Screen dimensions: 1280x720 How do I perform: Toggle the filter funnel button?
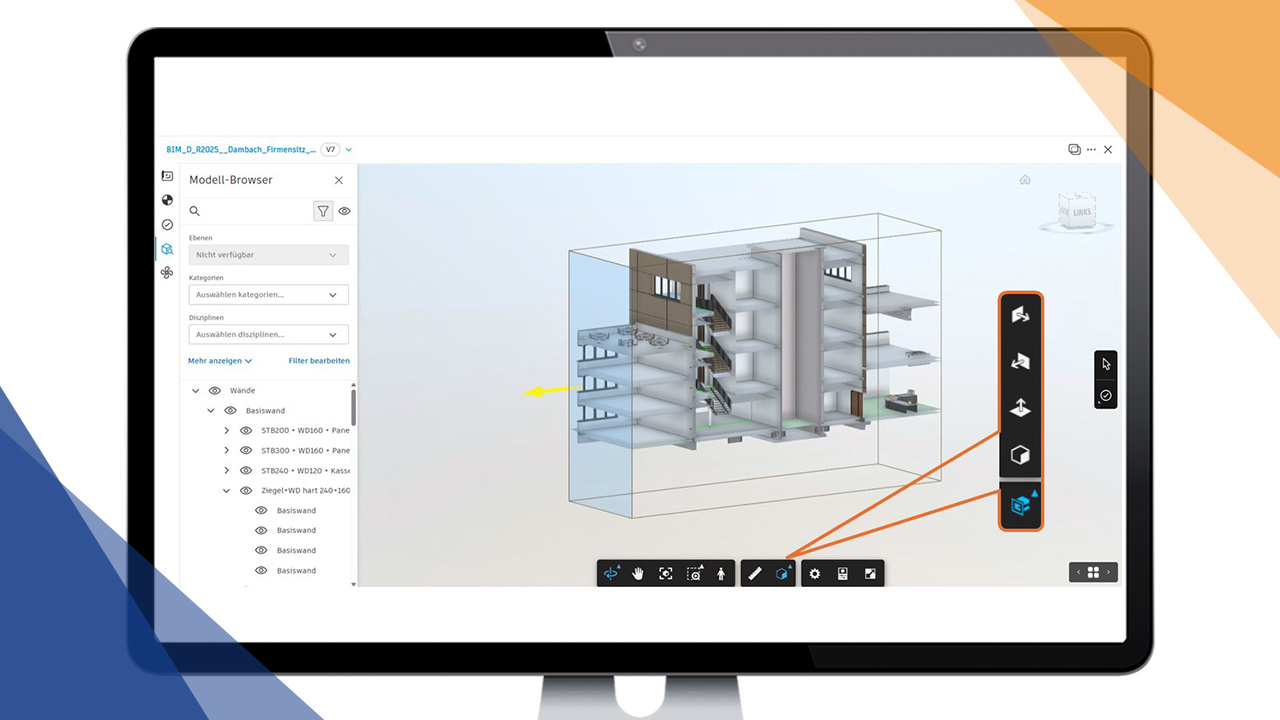click(x=323, y=211)
